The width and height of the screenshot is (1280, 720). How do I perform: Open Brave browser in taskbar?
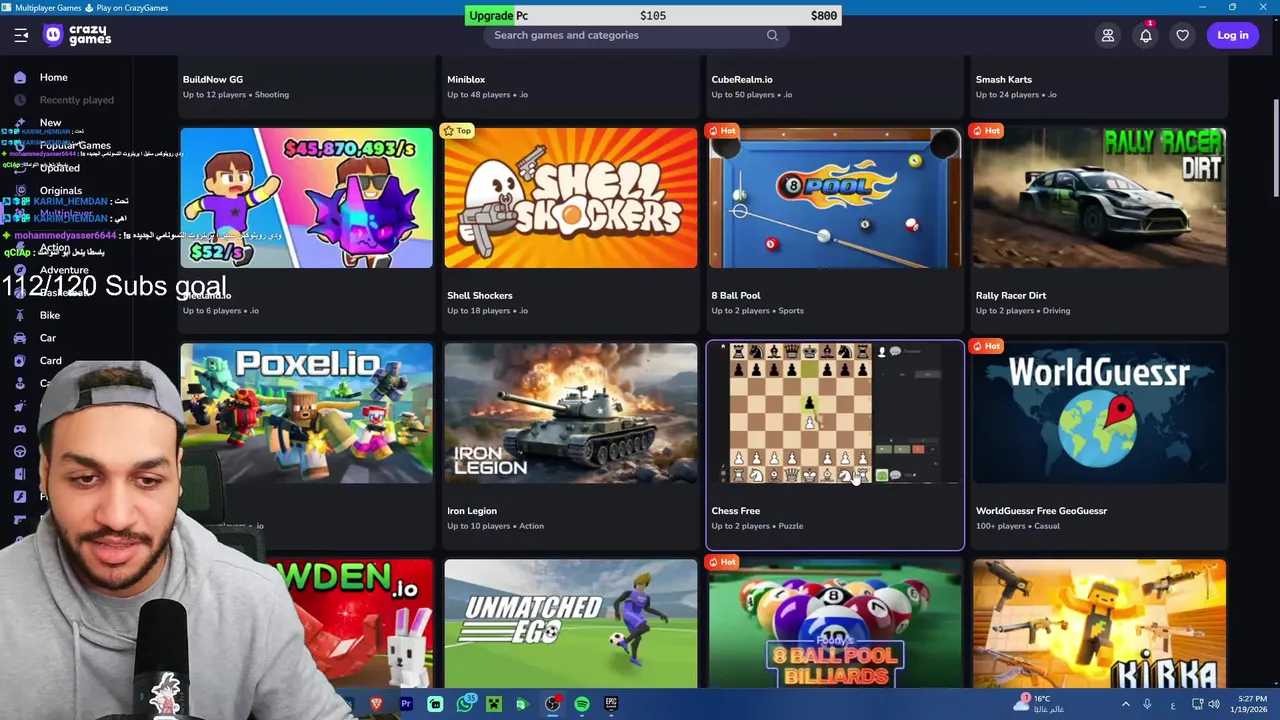(x=376, y=704)
